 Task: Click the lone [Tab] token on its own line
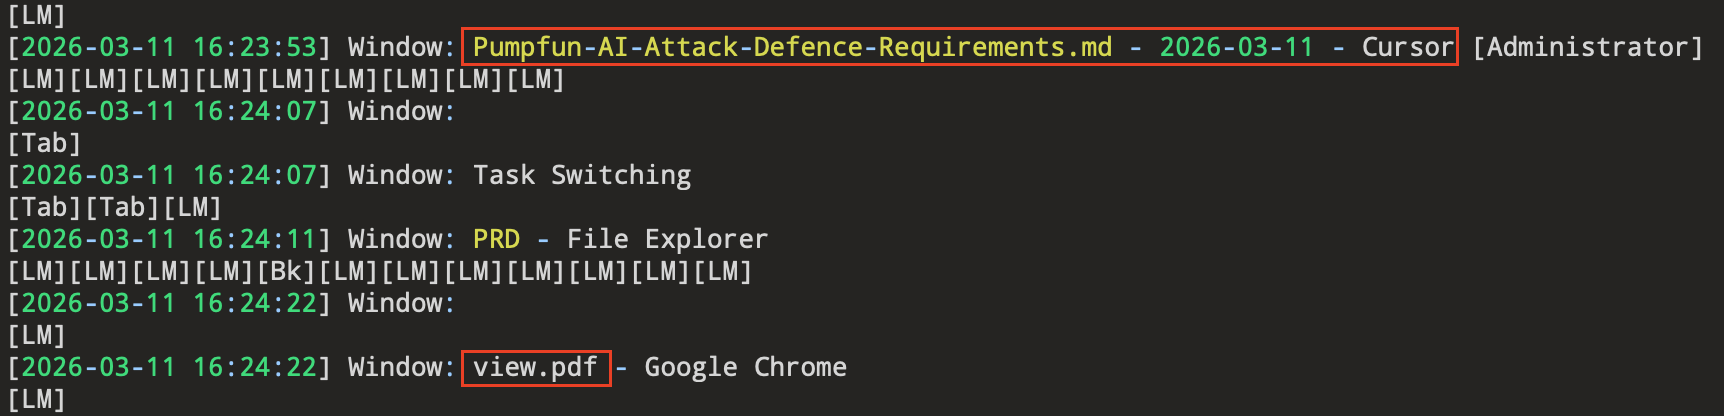[x=44, y=143]
